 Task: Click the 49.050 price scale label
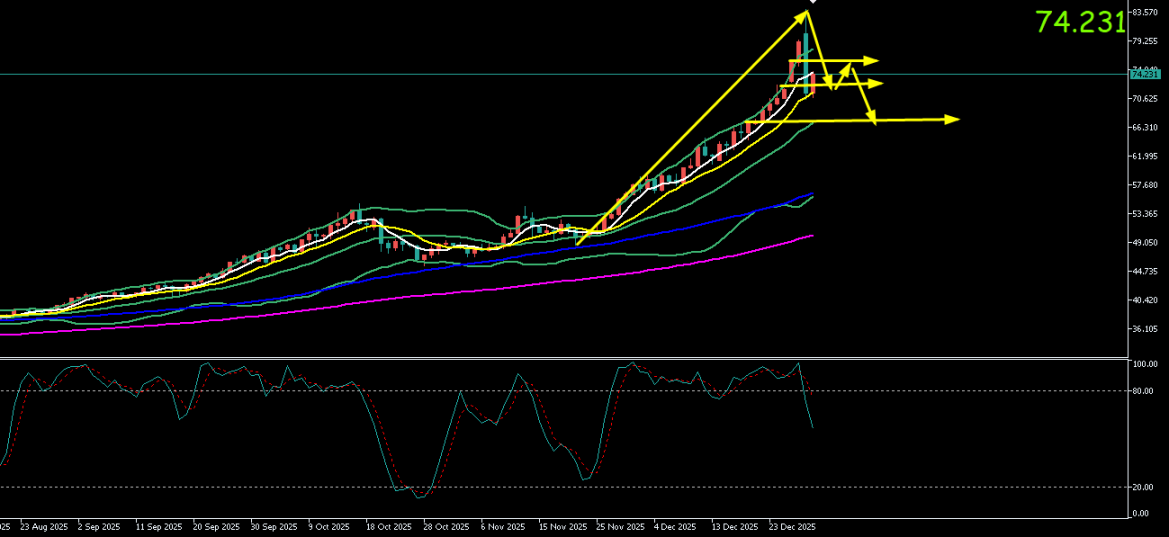pyautogui.click(x=1145, y=243)
